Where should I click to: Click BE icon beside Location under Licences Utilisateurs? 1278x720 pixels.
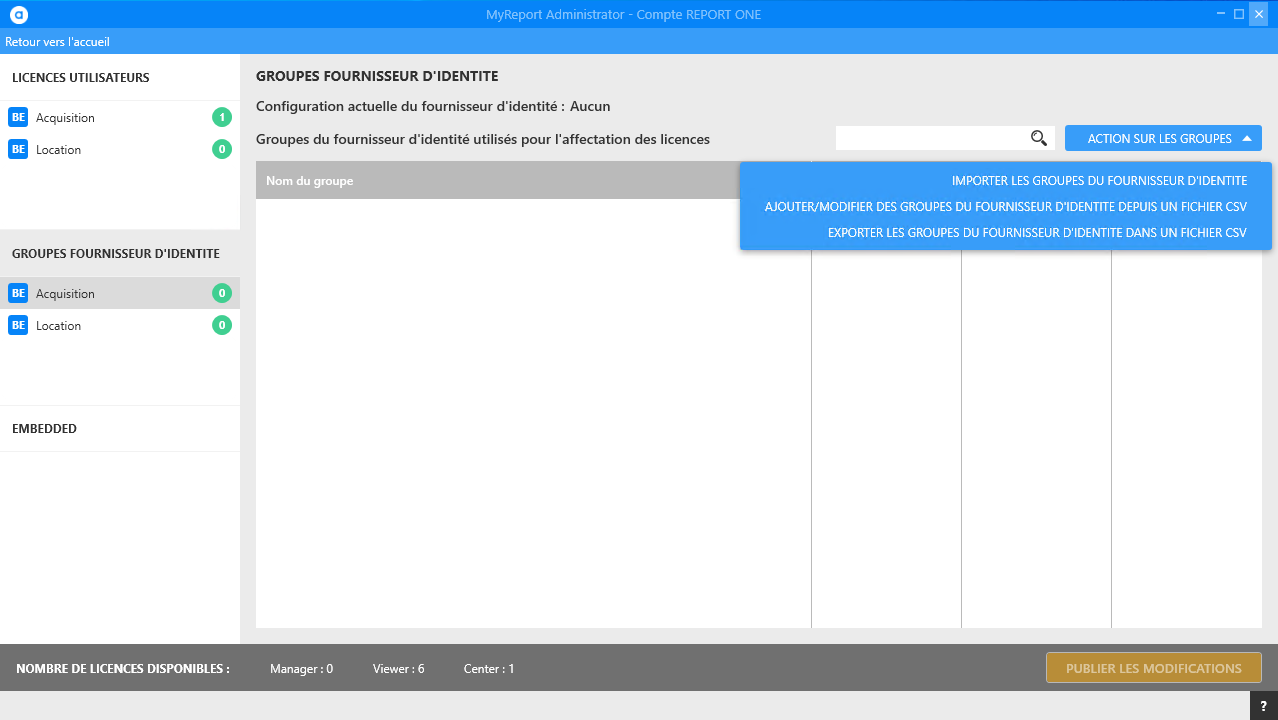click(x=18, y=149)
